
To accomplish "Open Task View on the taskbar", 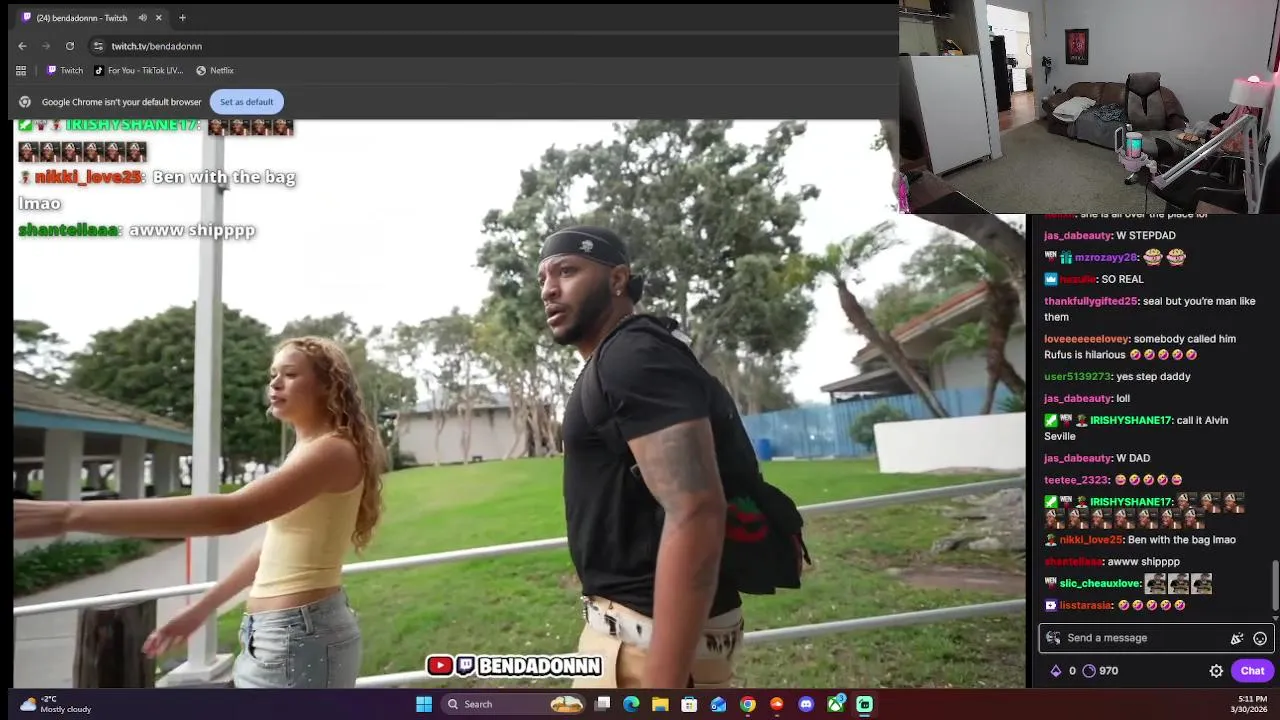I will click(602, 704).
